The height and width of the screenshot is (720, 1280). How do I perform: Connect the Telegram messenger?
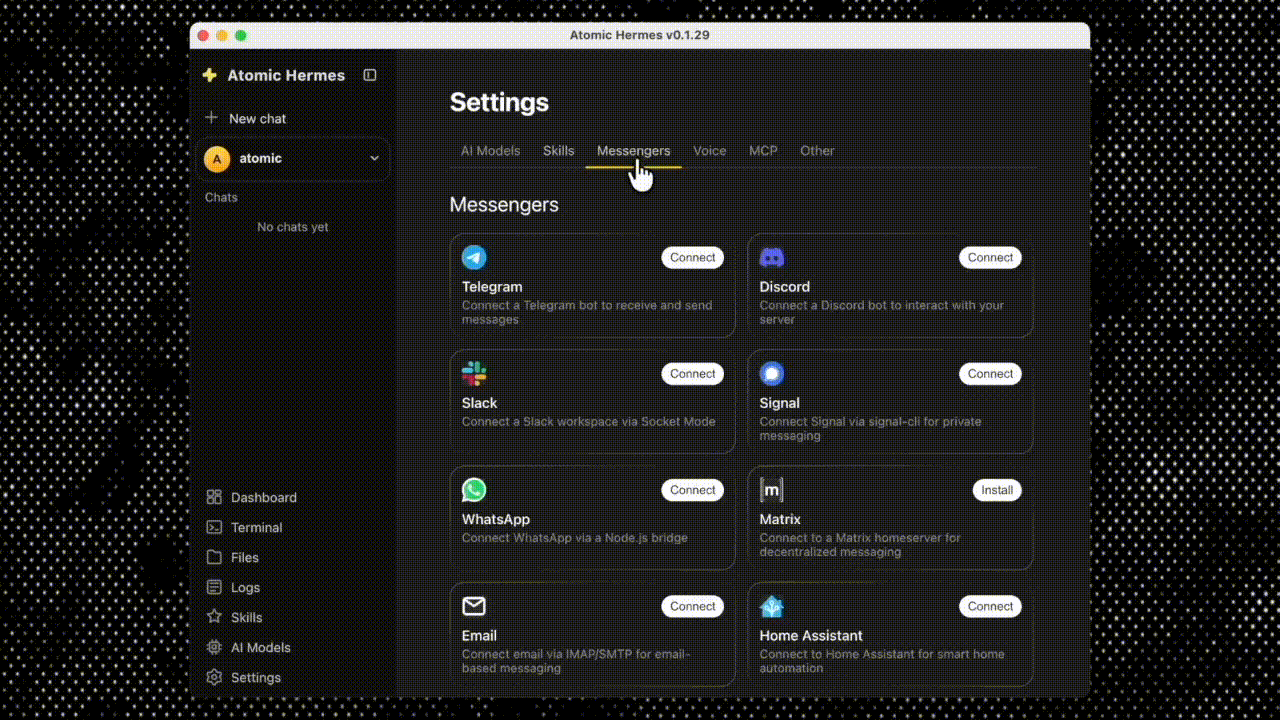(693, 257)
